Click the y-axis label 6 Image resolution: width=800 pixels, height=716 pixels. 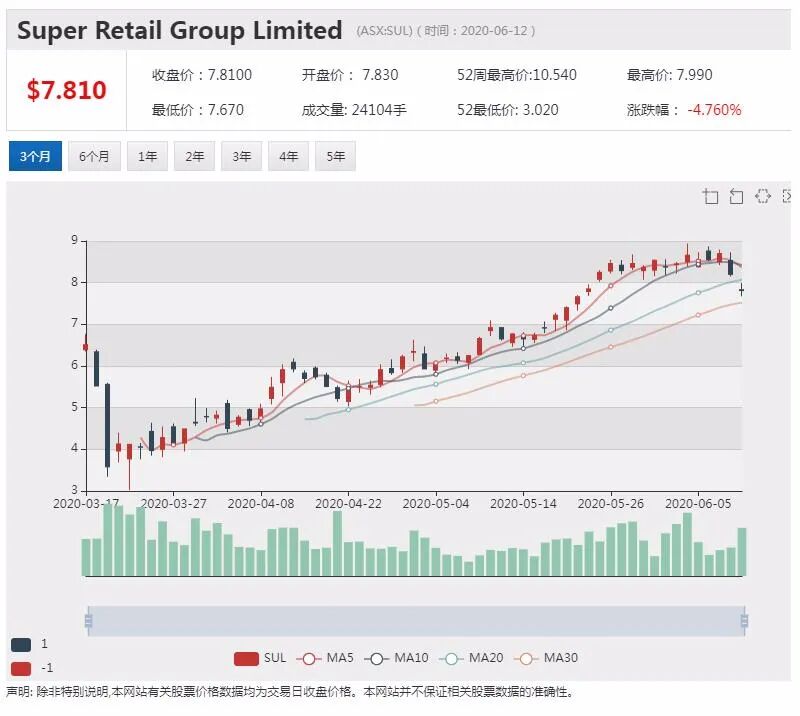coord(74,365)
